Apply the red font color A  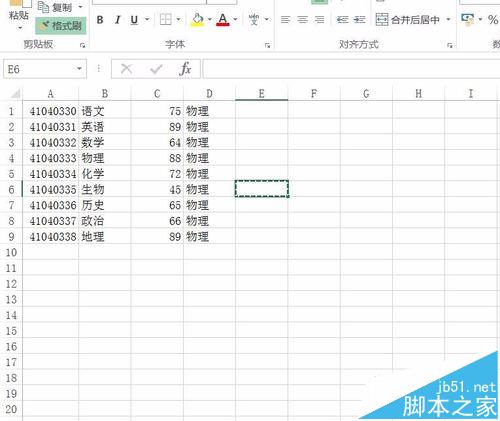click(x=223, y=20)
